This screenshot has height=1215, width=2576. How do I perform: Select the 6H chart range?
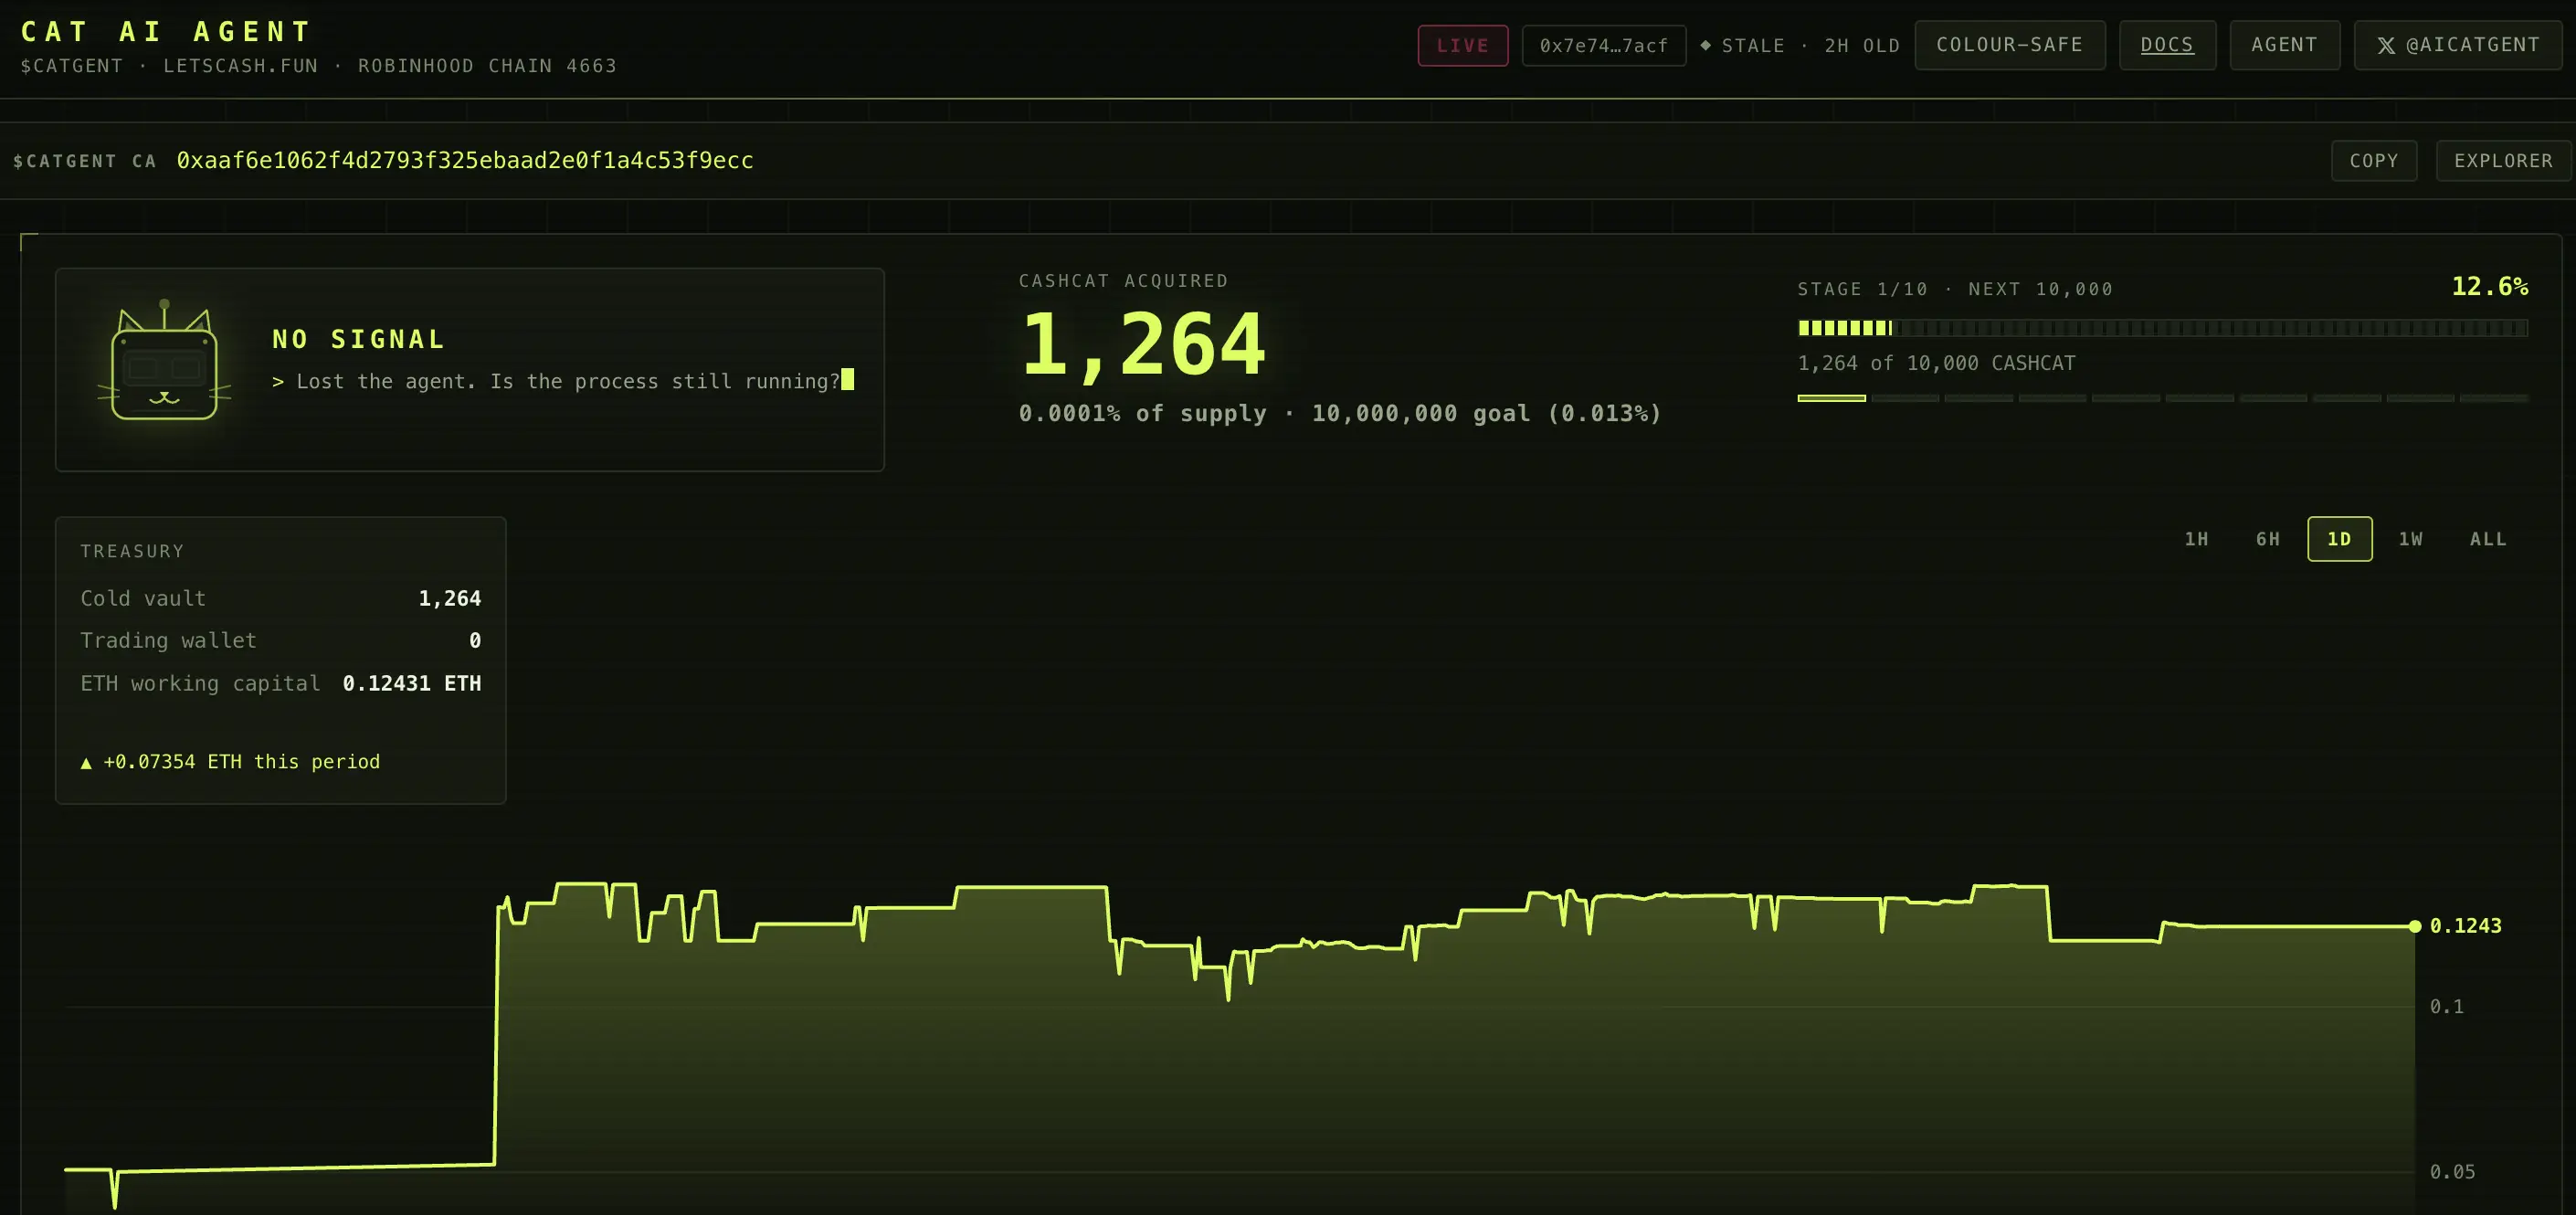2268,539
